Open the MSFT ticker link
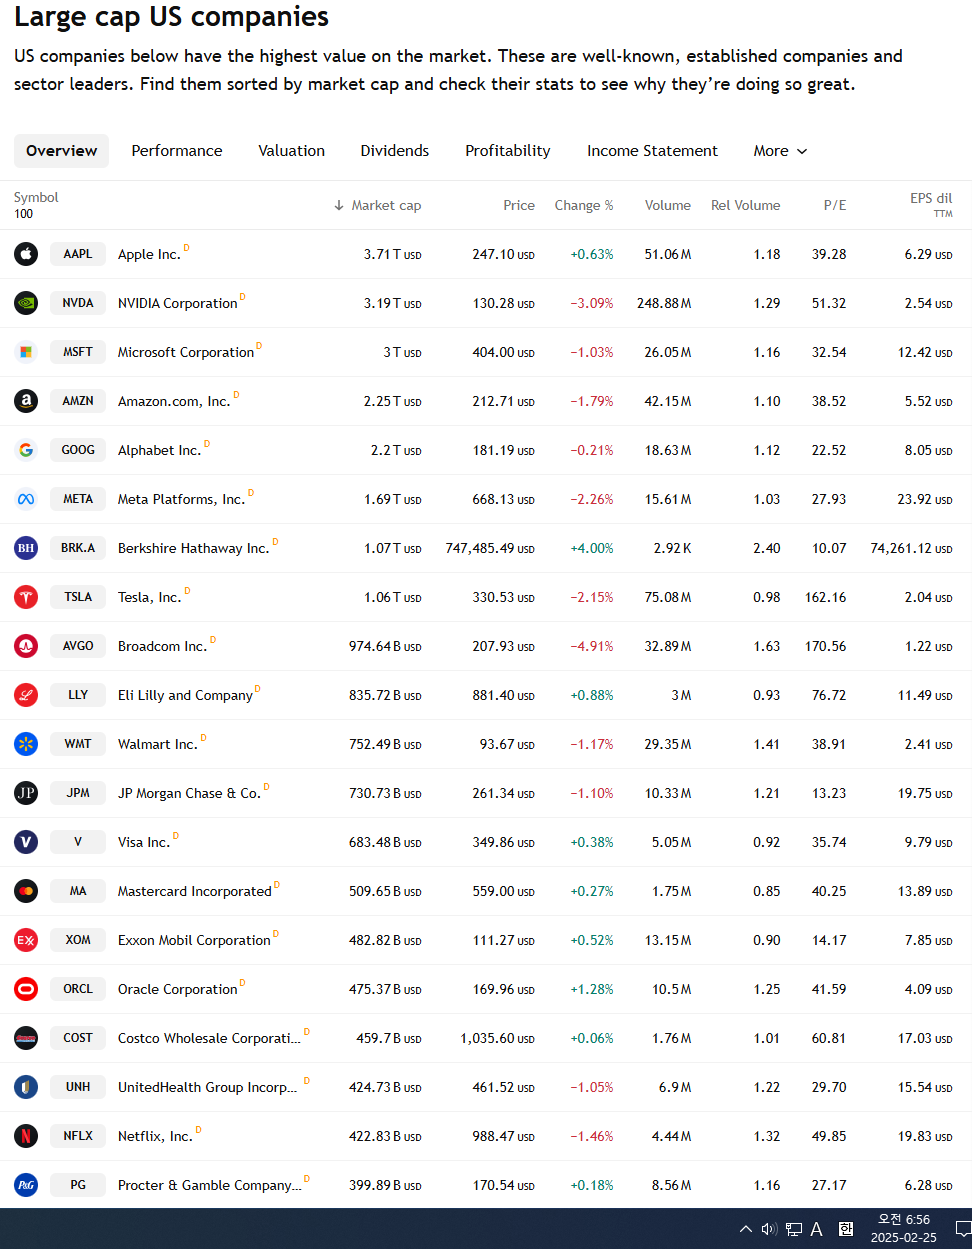Viewport: 972px width, 1249px height. [x=78, y=352]
